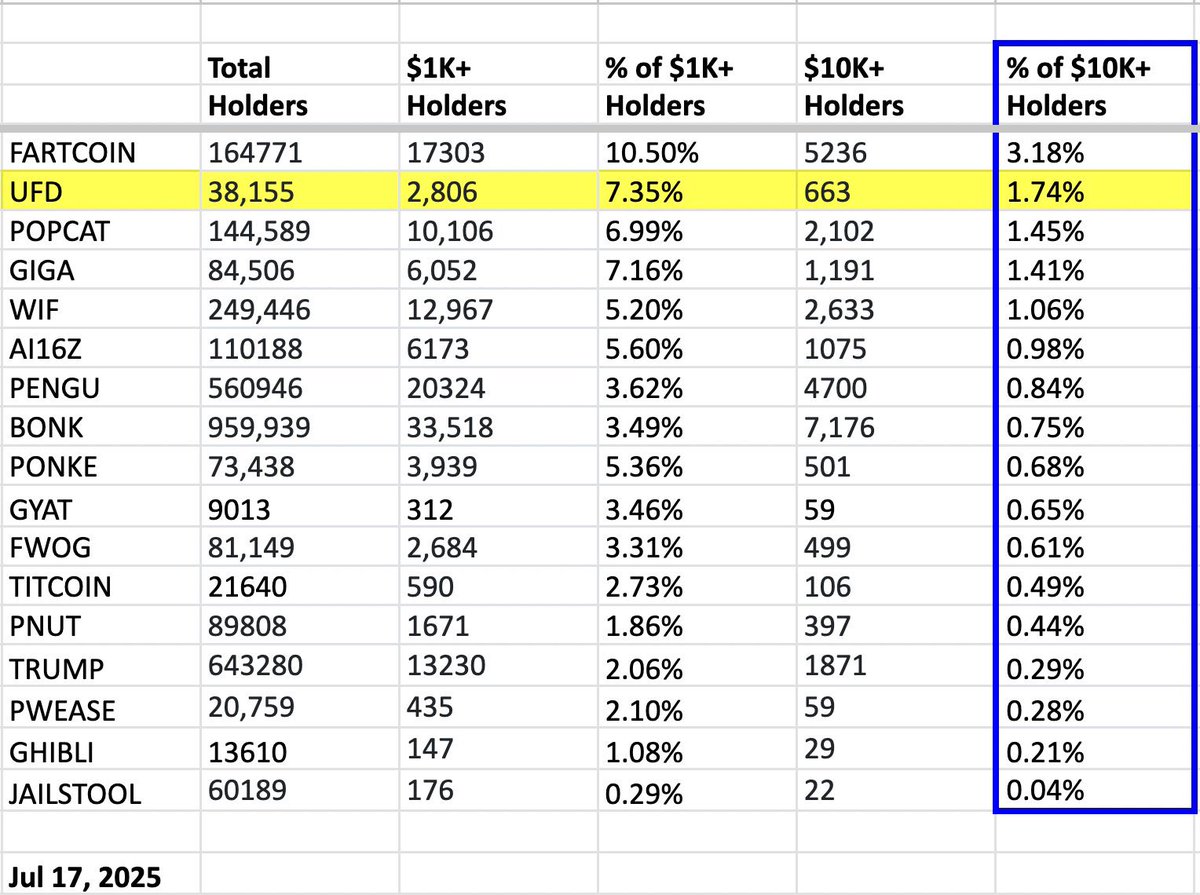Viewport: 1200px width, 895px height.
Task: Click the BONK name cell
Action: [x=100, y=427]
